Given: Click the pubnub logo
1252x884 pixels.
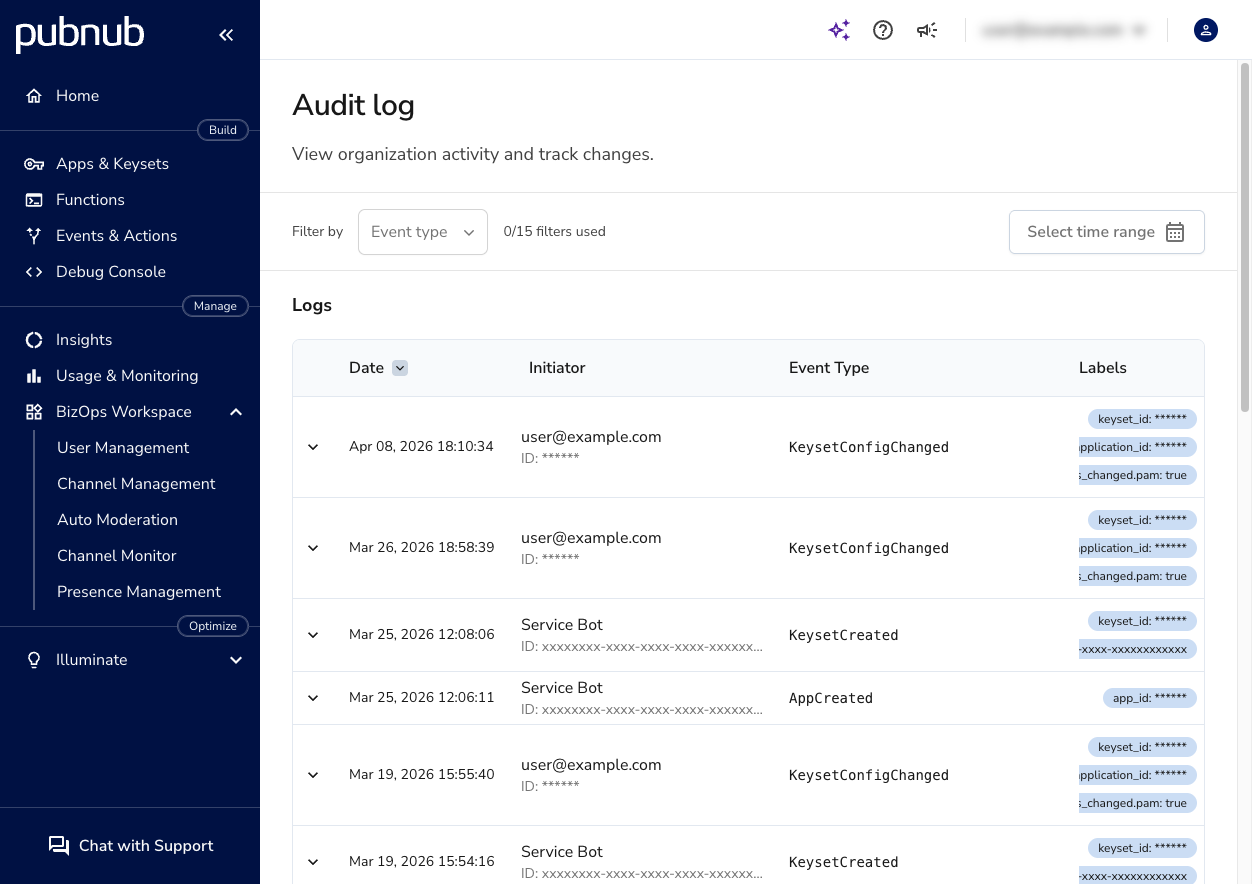Looking at the screenshot, I should click(x=80, y=34).
